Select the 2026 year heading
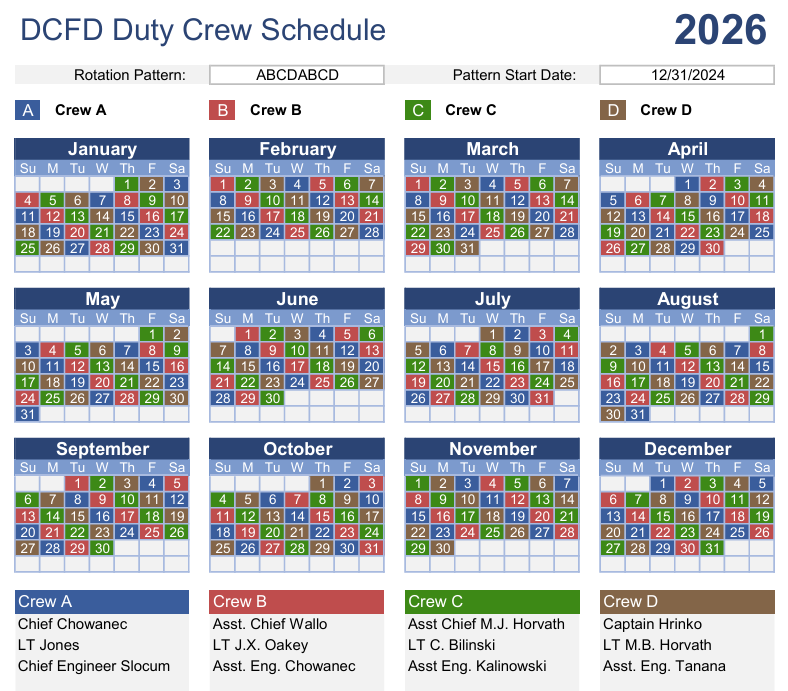 720,30
